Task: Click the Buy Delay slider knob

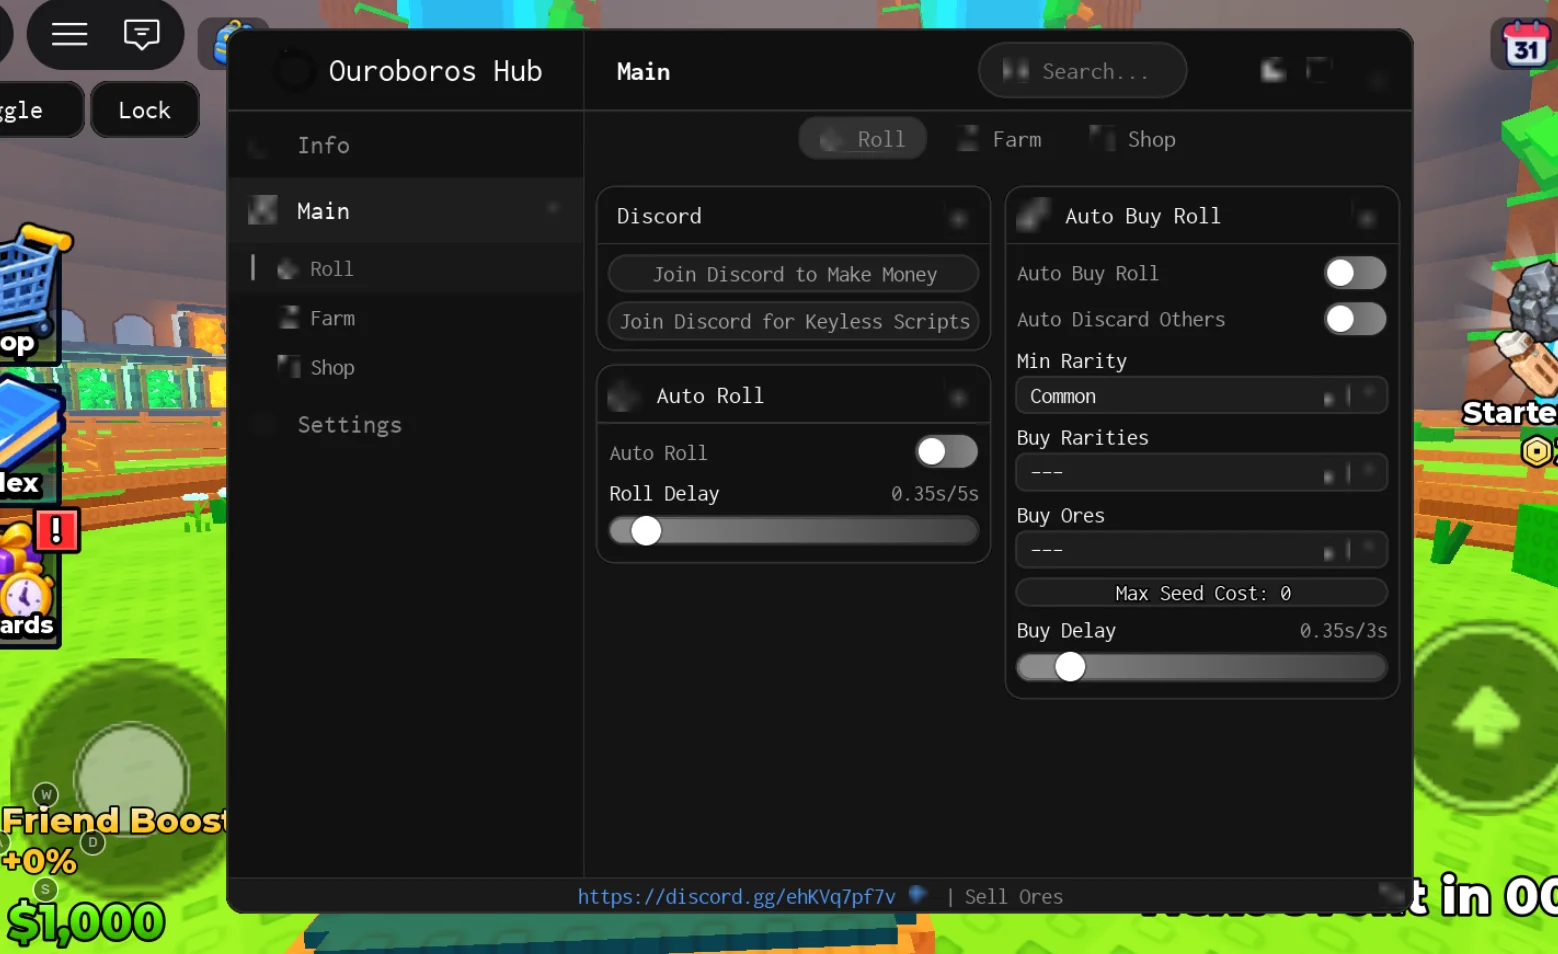Action: click(x=1070, y=666)
